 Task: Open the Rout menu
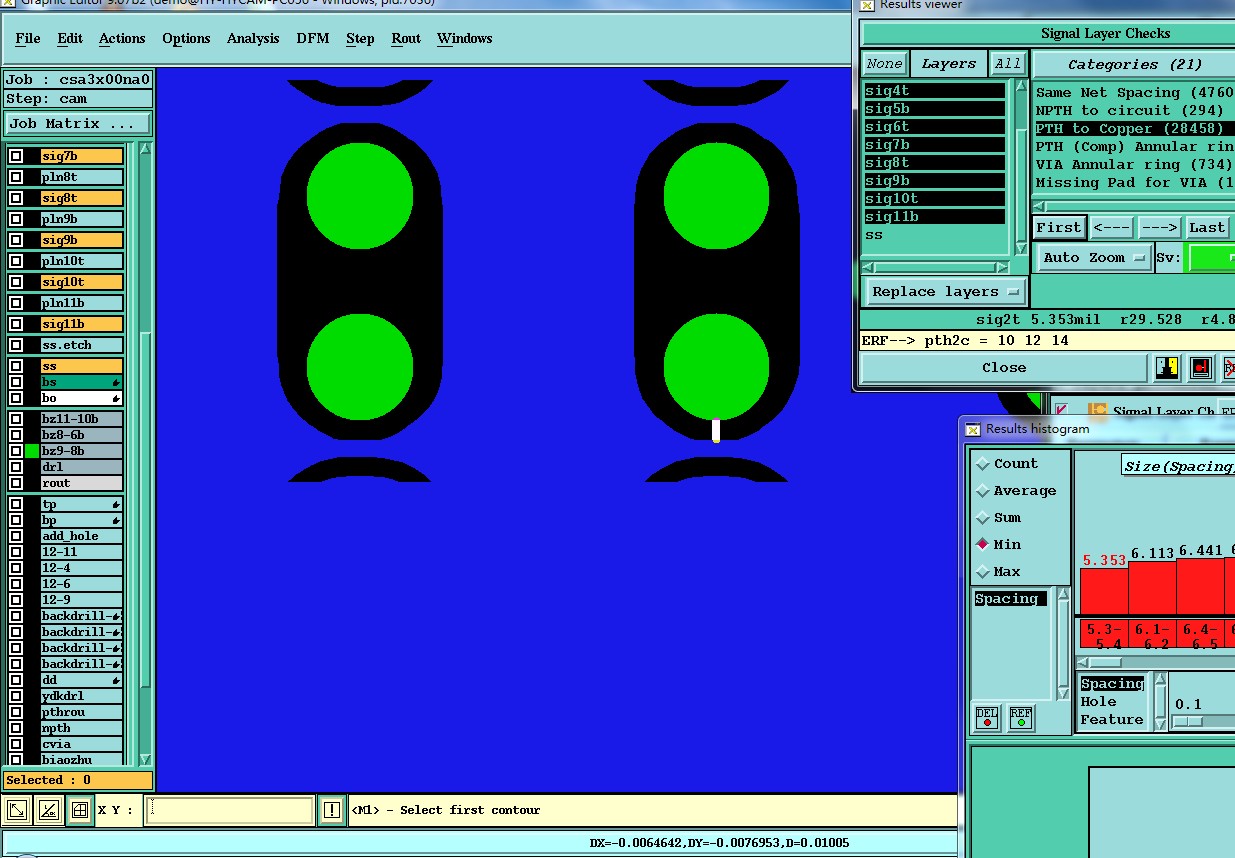(x=406, y=39)
